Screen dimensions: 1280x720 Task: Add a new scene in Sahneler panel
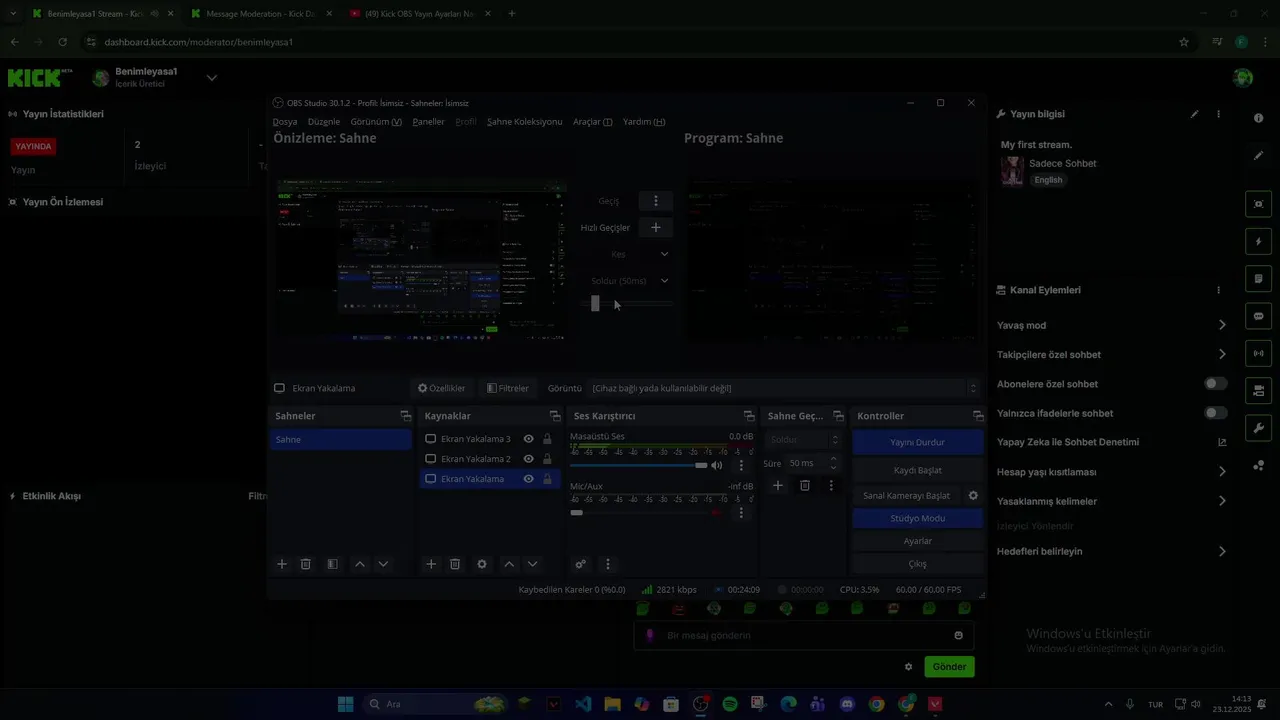tap(282, 564)
